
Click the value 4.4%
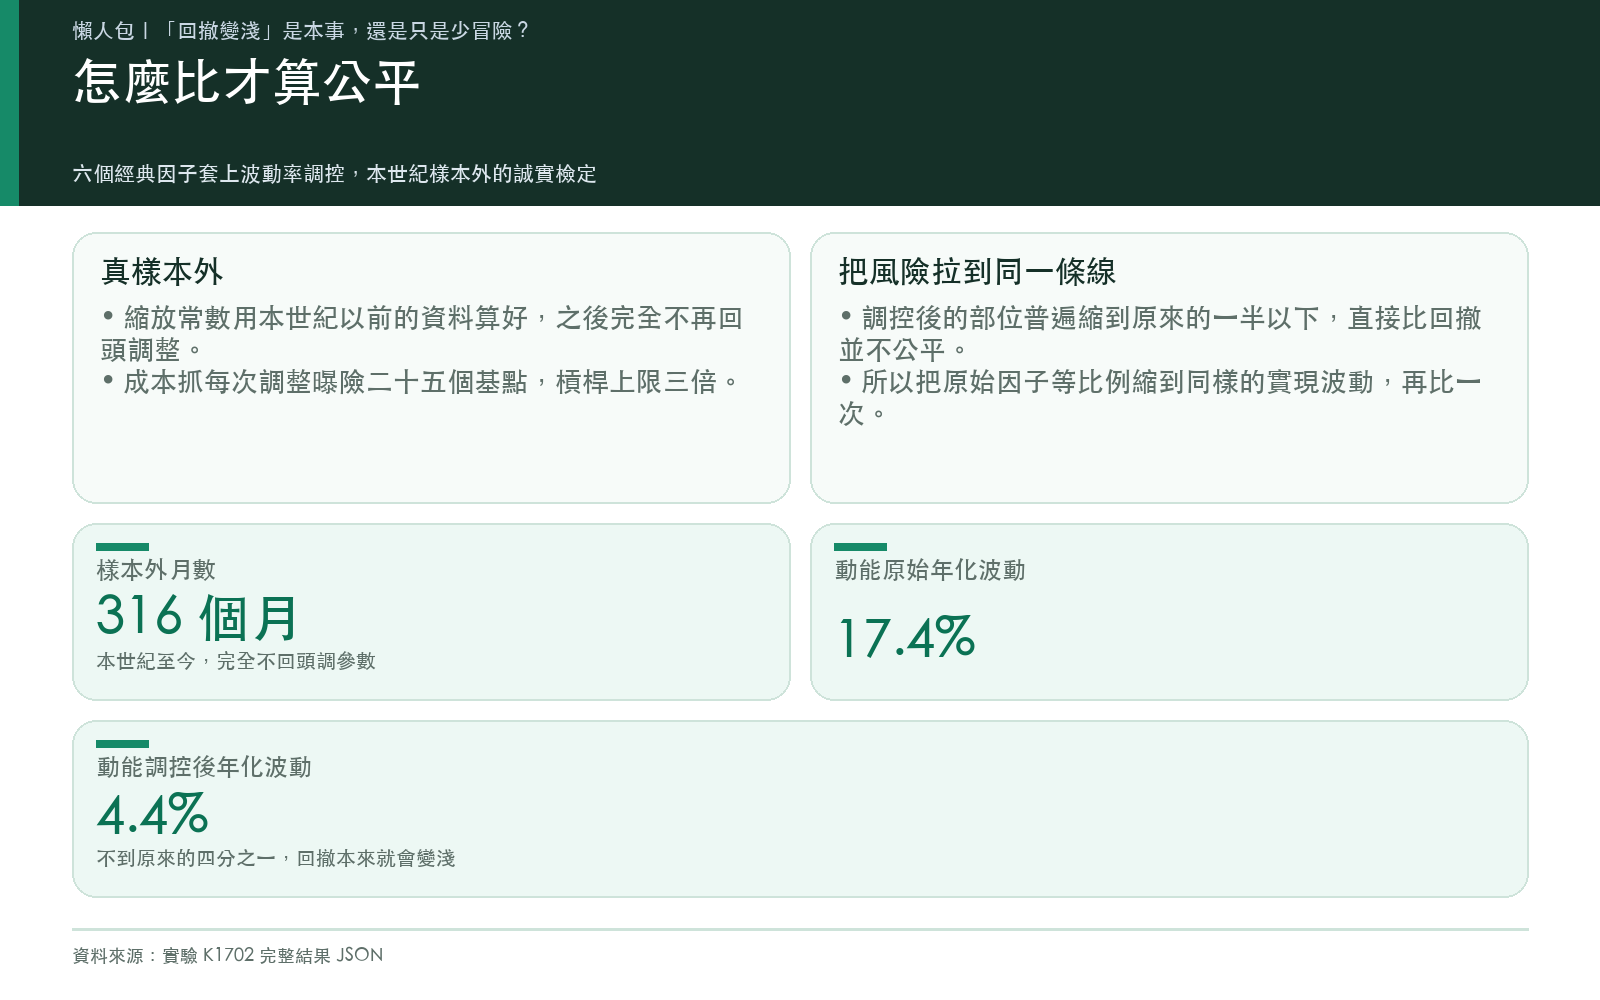point(152,814)
